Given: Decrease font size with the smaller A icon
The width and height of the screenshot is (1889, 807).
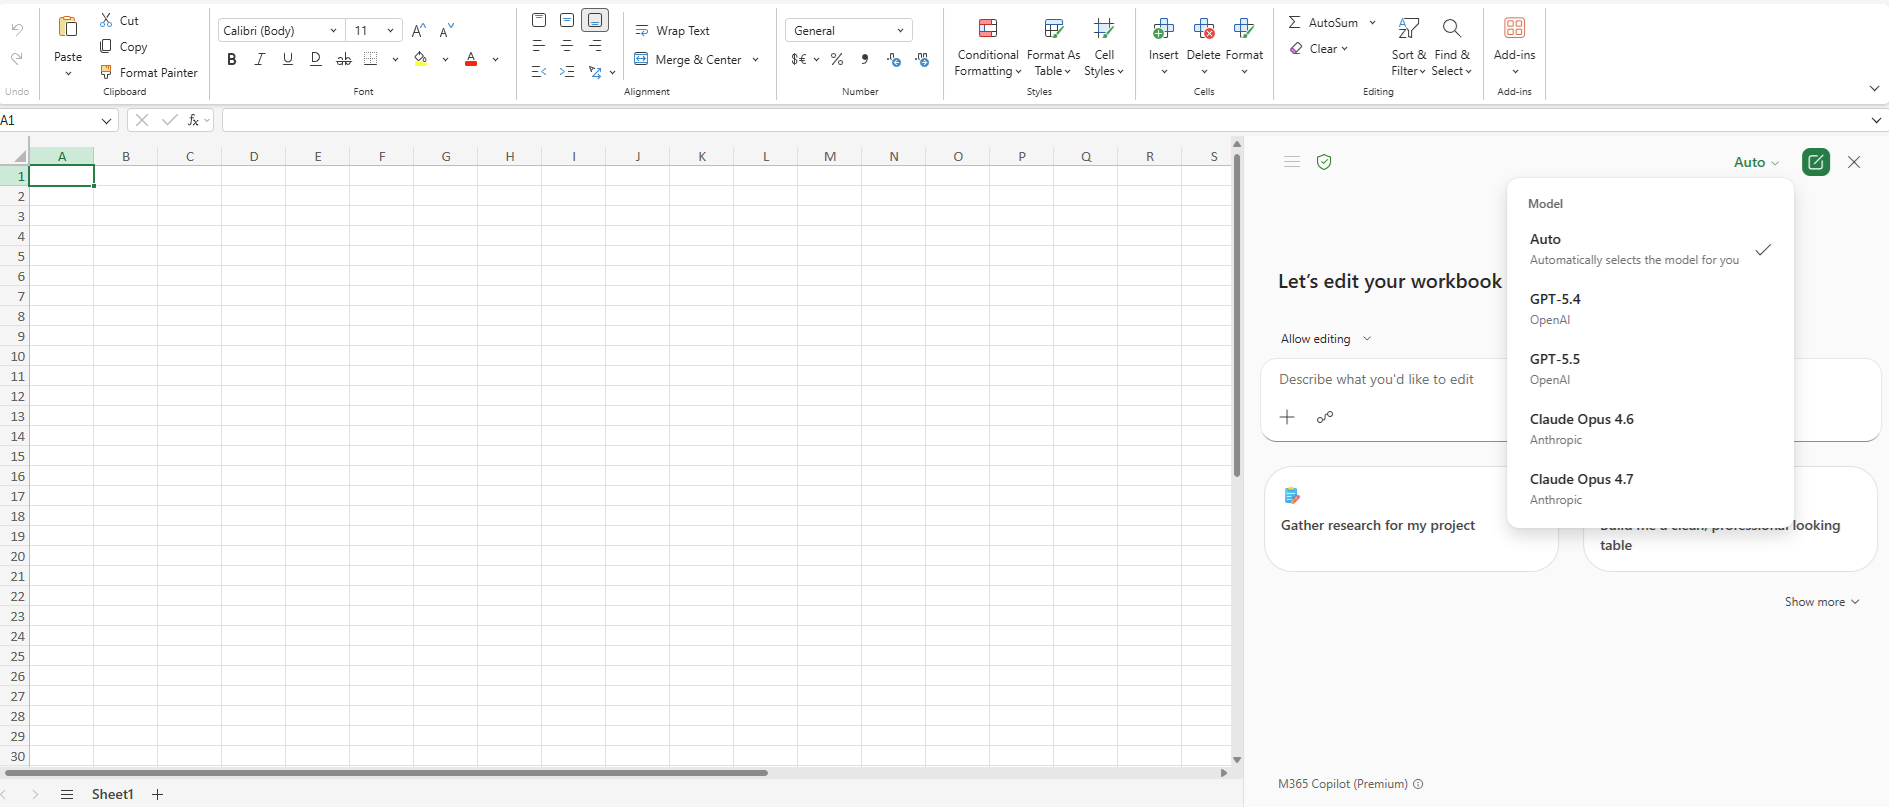Looking at the screenshot, I should pyautogui.click(x=447, y=30).
